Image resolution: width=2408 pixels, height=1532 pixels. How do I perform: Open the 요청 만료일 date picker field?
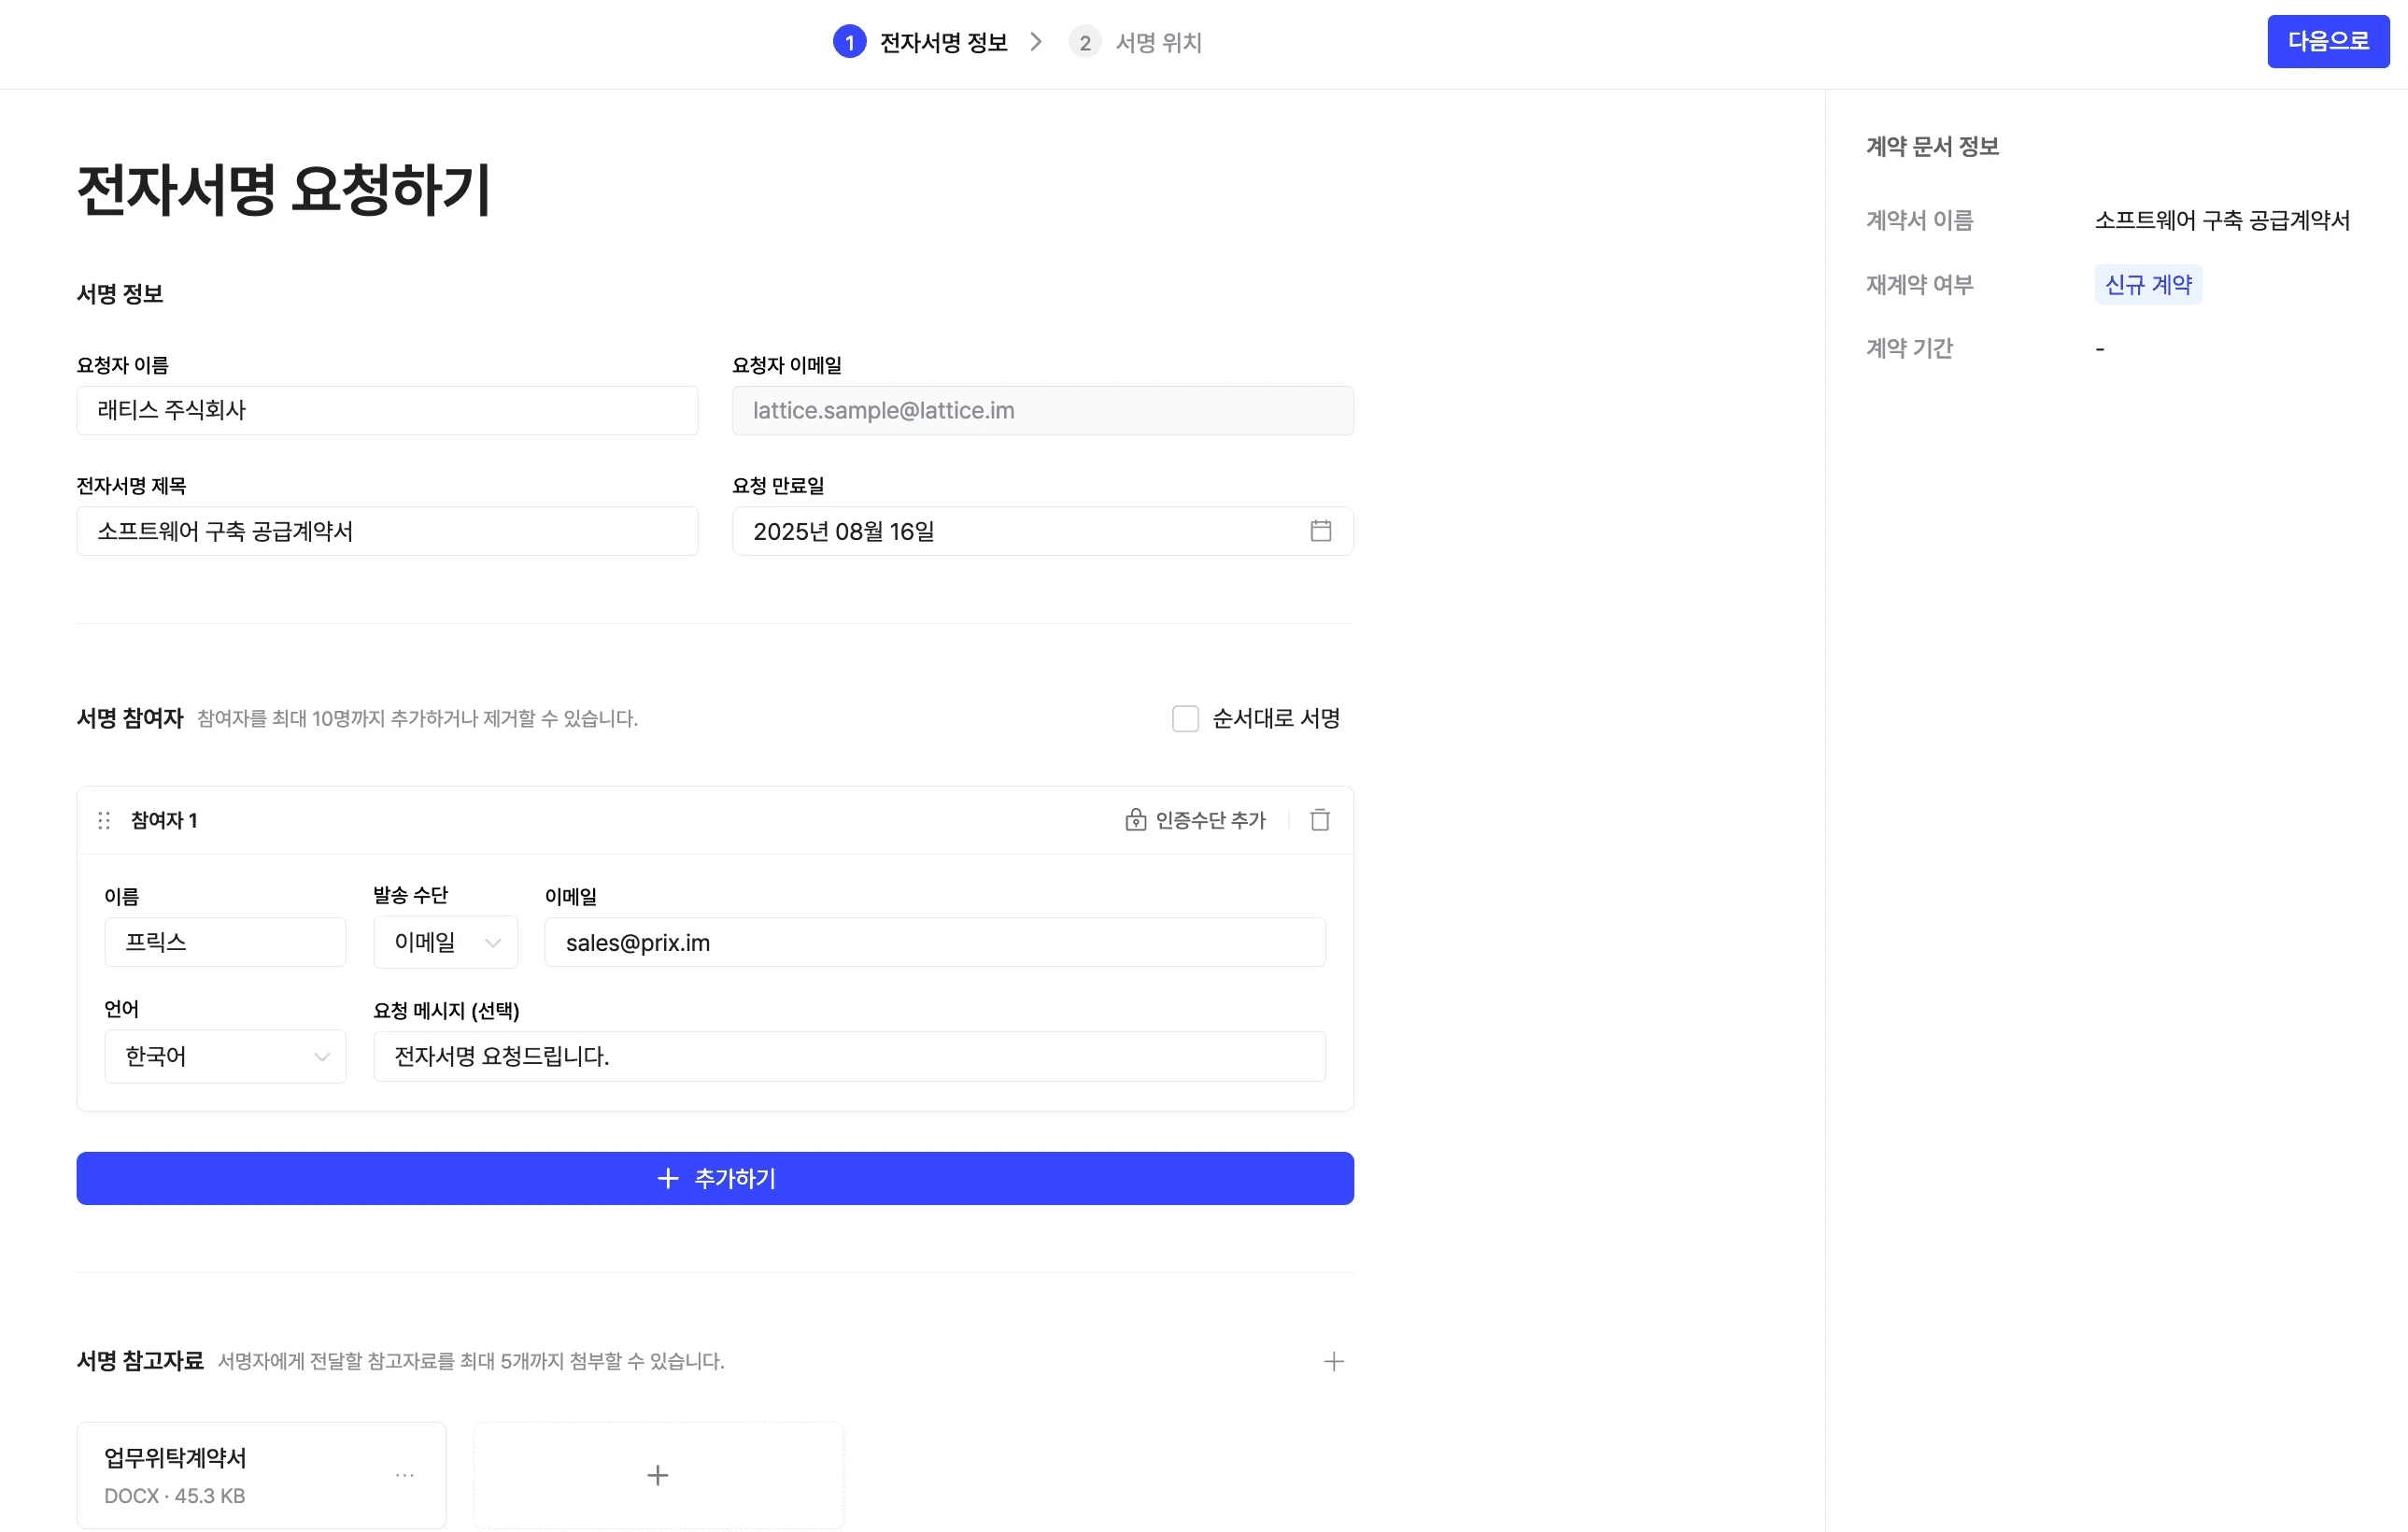(x=1020, y=531)
